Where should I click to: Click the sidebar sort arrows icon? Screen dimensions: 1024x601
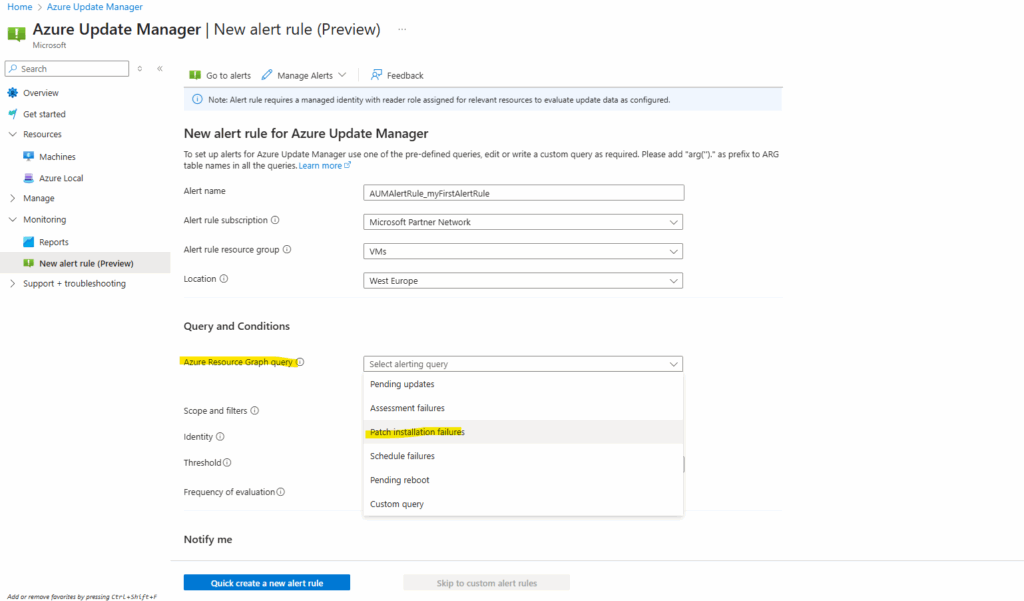[x=140, y=69]
